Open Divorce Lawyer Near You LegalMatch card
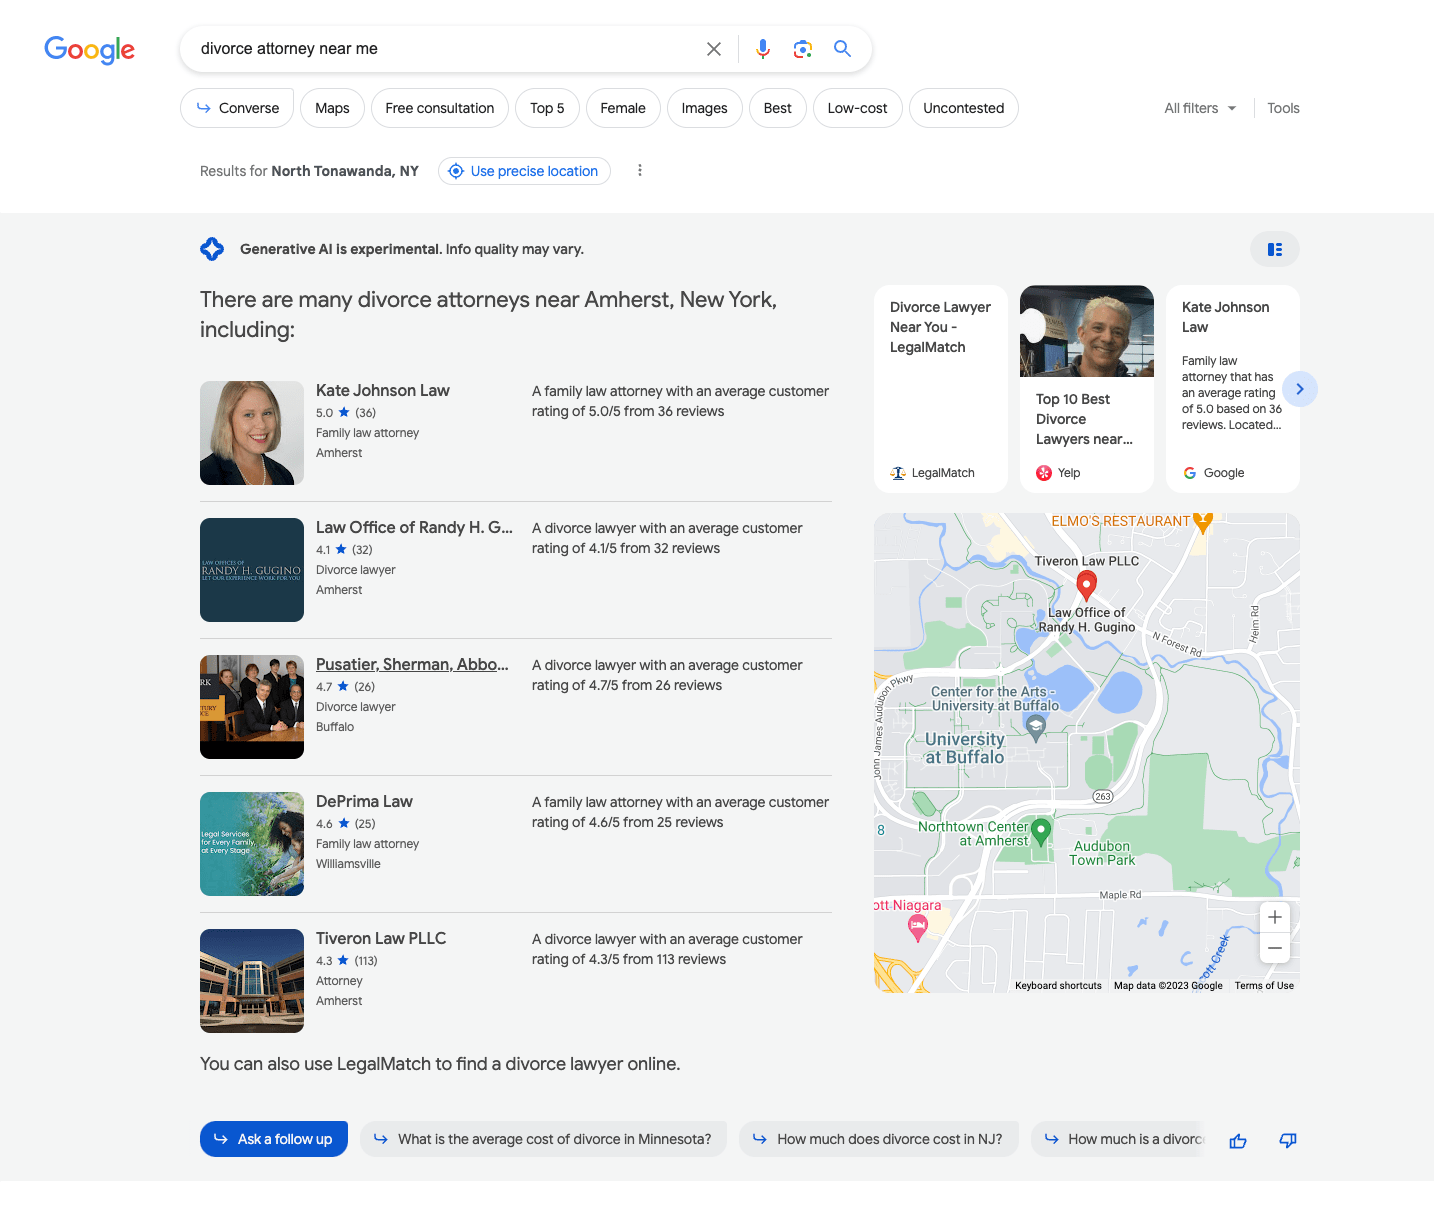The height and width of the screenshot is (1208, 1434). [941, 389]
